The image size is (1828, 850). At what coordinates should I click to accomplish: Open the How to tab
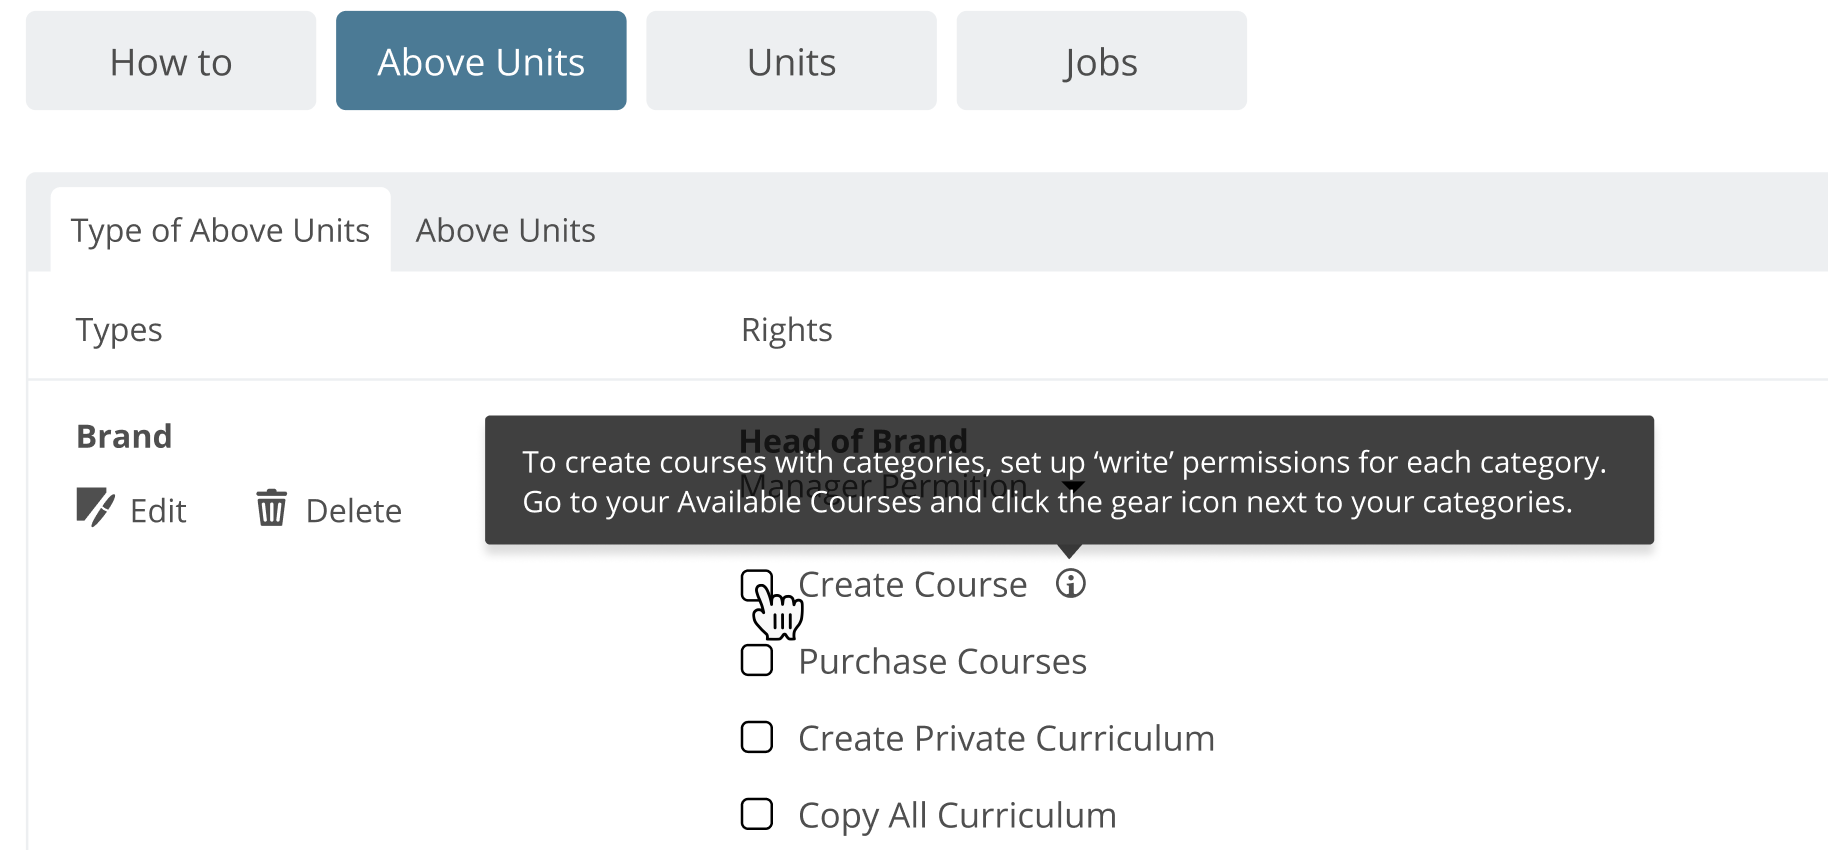coord(171,61)
